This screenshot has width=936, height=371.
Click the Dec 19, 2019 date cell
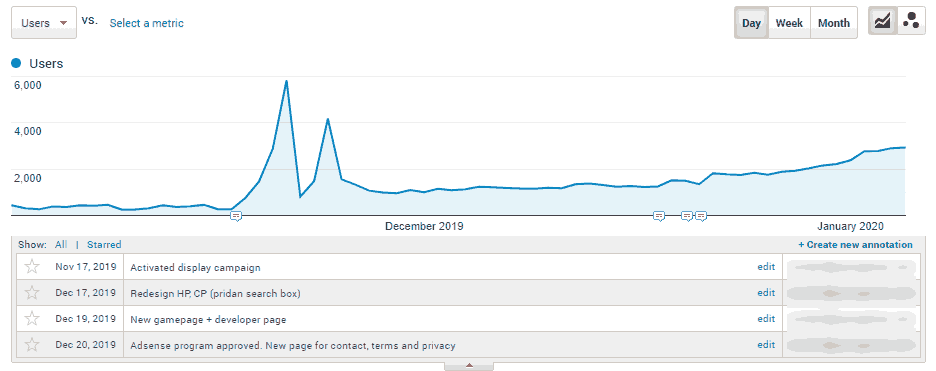click(86, 319)
